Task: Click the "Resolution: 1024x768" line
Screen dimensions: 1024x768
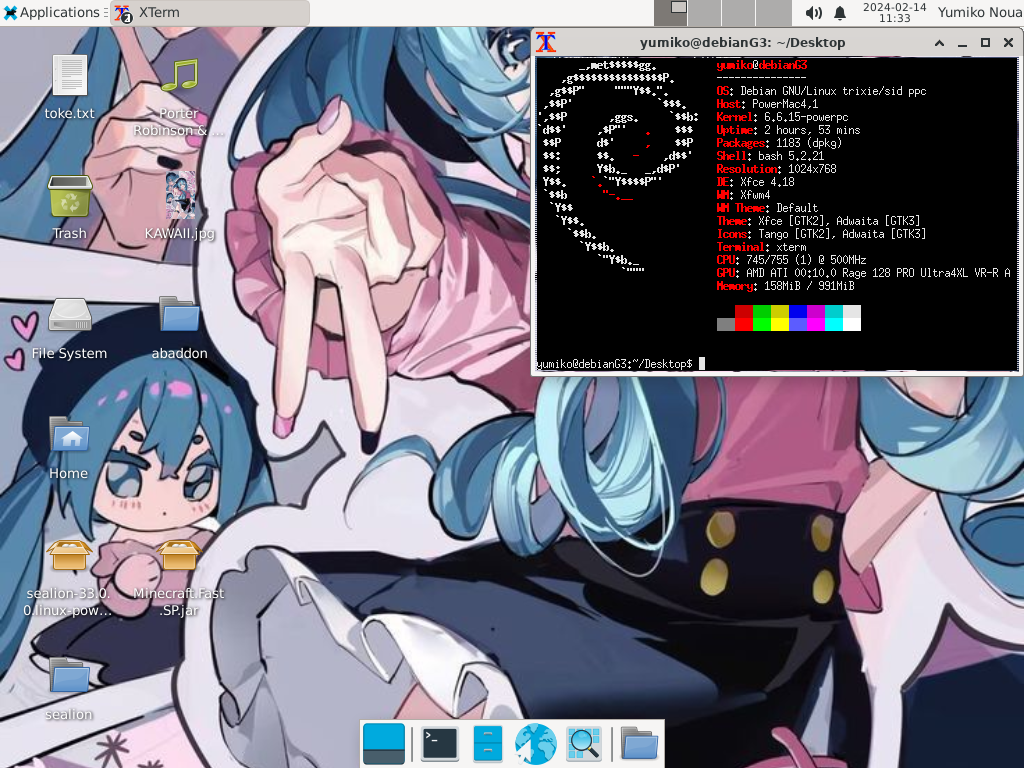Action: click(776, 169)
